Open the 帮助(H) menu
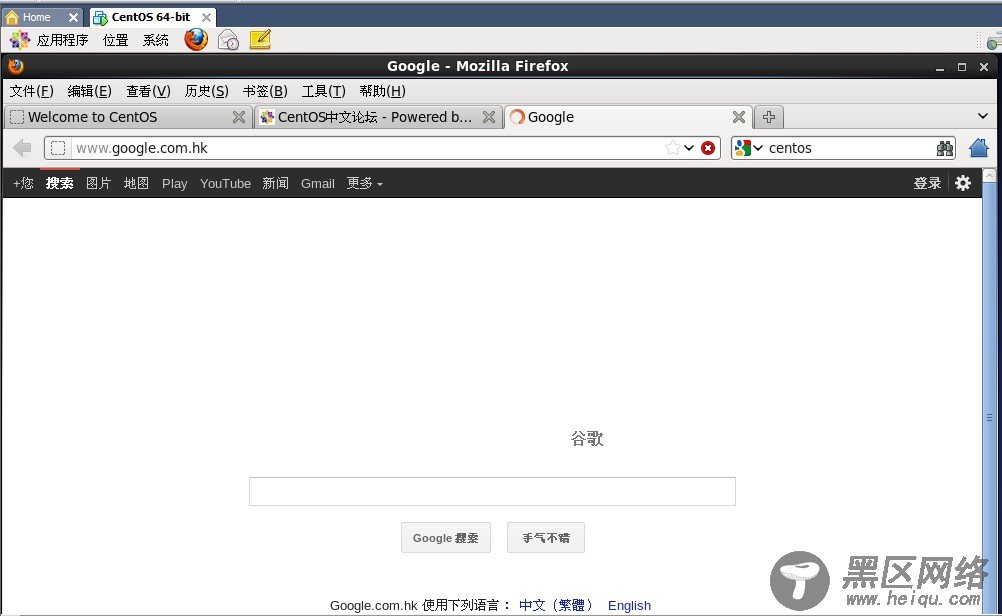 click(382, 91)
